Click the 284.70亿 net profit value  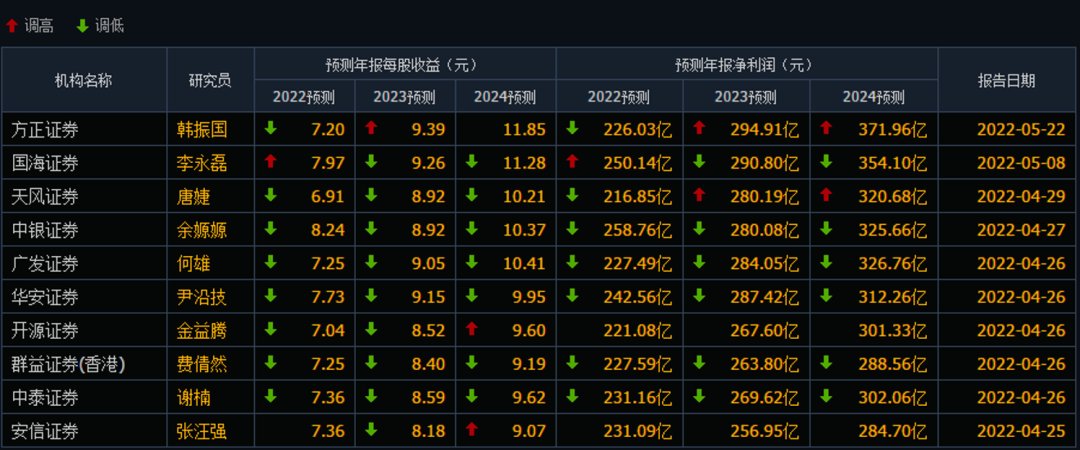tap(893, 431)
